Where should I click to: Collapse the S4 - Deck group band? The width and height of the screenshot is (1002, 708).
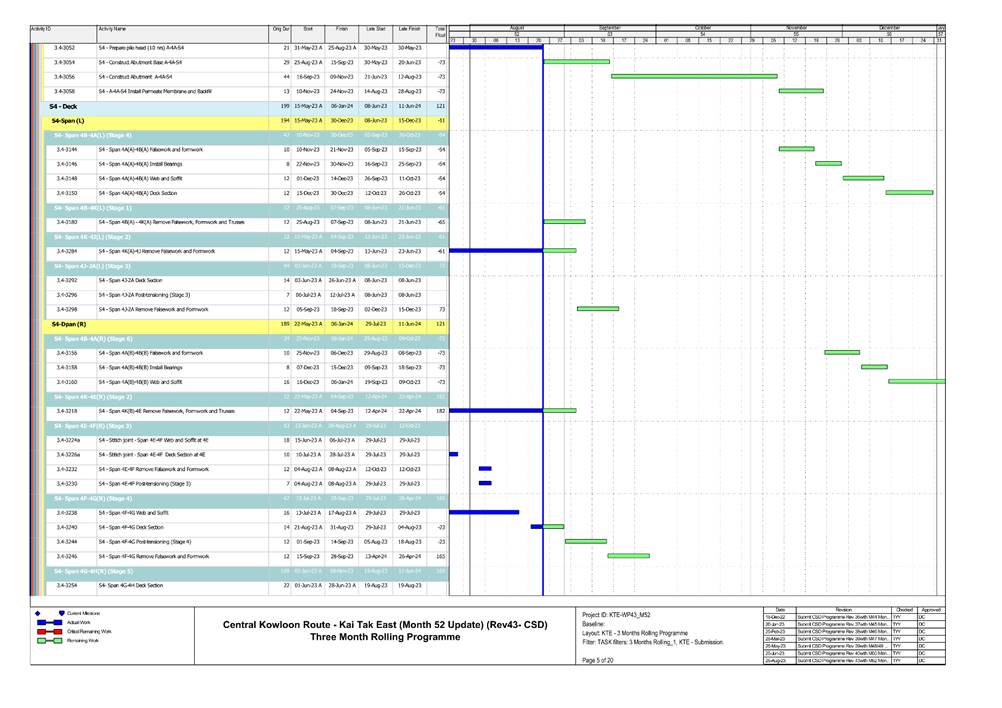click(64, 105)
